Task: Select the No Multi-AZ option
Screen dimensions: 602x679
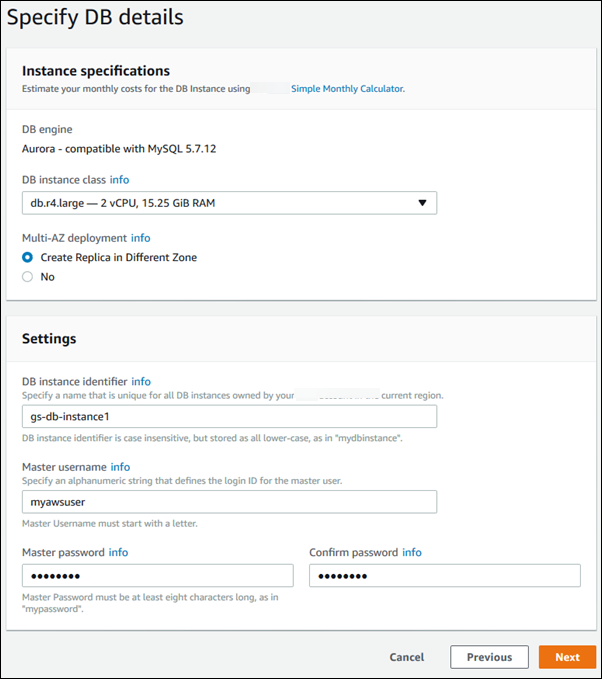Action: tap(28, 277)
